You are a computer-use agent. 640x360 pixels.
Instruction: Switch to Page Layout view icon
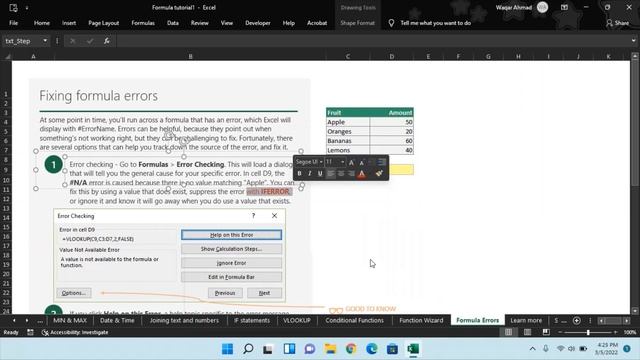click(527, 332)
